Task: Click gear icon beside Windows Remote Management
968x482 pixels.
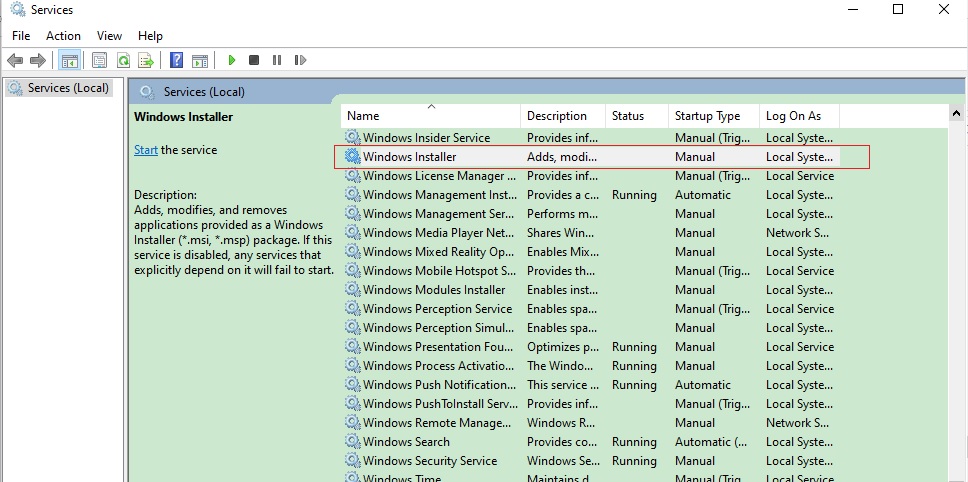Action: [353, 422]
